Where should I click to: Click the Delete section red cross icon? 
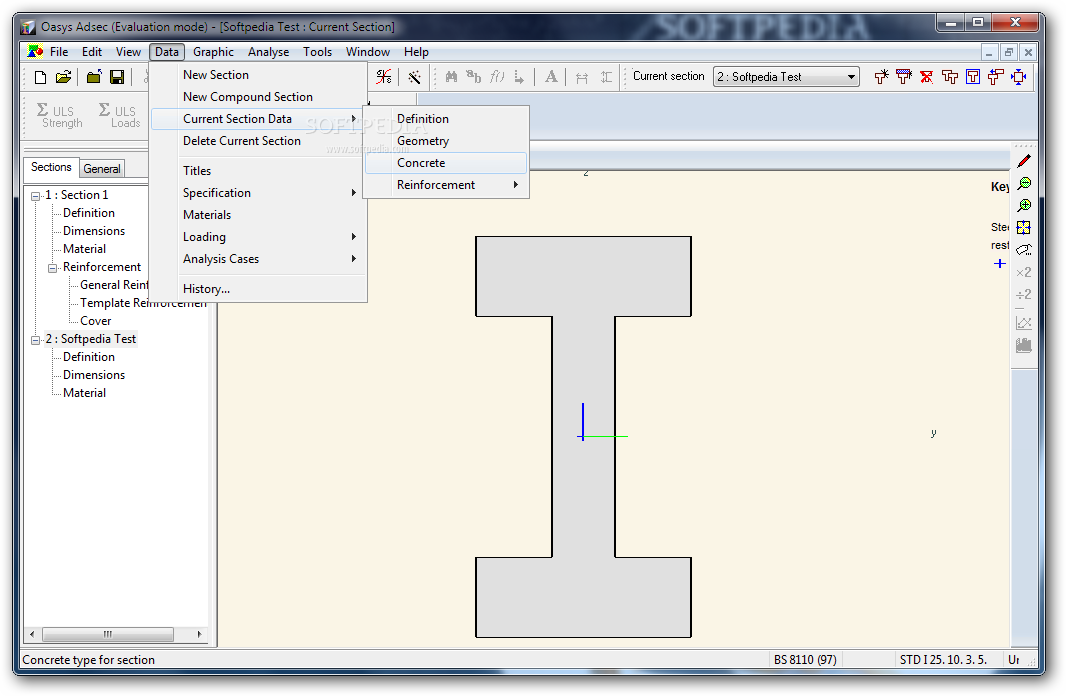927,77
